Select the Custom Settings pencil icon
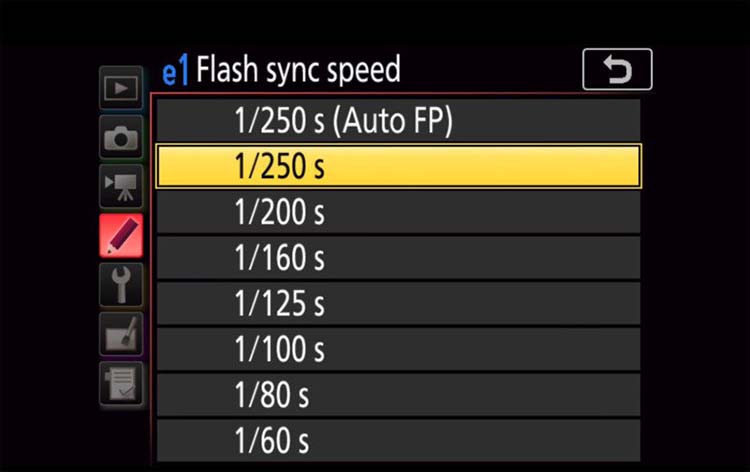Screen dimensions: 750x472 (121, 236)
